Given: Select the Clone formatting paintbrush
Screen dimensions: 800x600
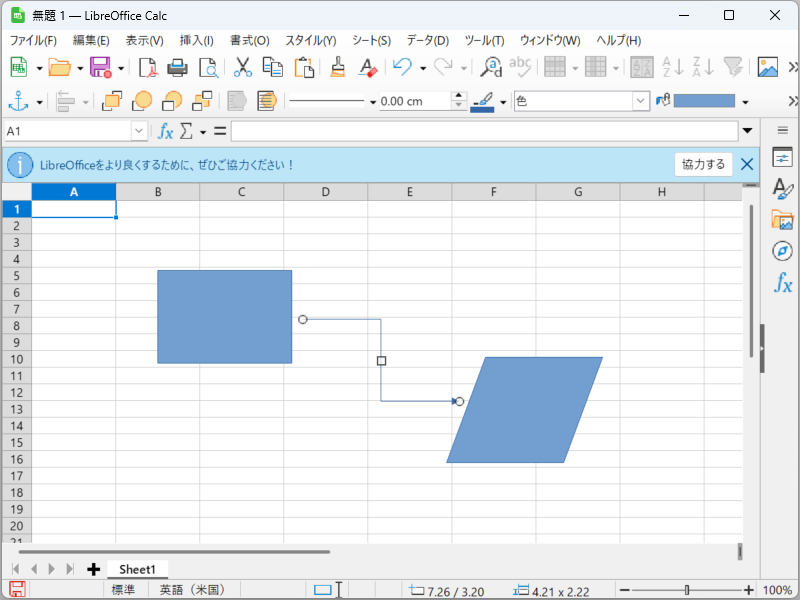Looking at the screenshot, I should [x=338, y=67].
